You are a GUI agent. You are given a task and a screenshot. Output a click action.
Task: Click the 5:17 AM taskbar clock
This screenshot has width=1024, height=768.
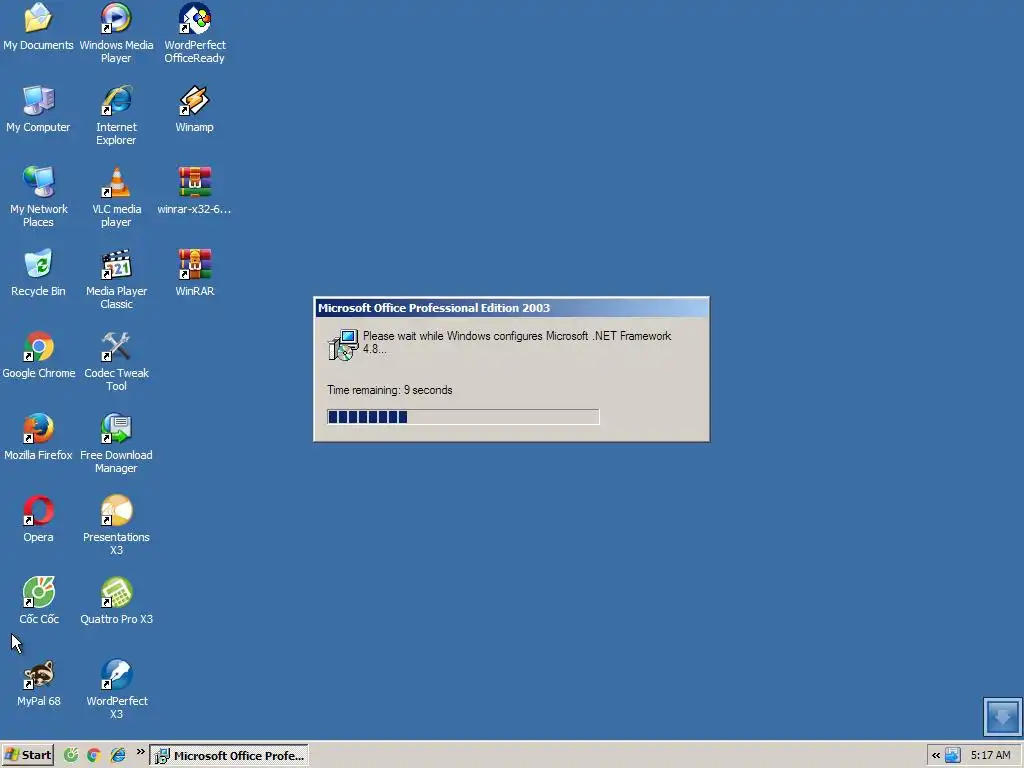click(x=991, y=755)
